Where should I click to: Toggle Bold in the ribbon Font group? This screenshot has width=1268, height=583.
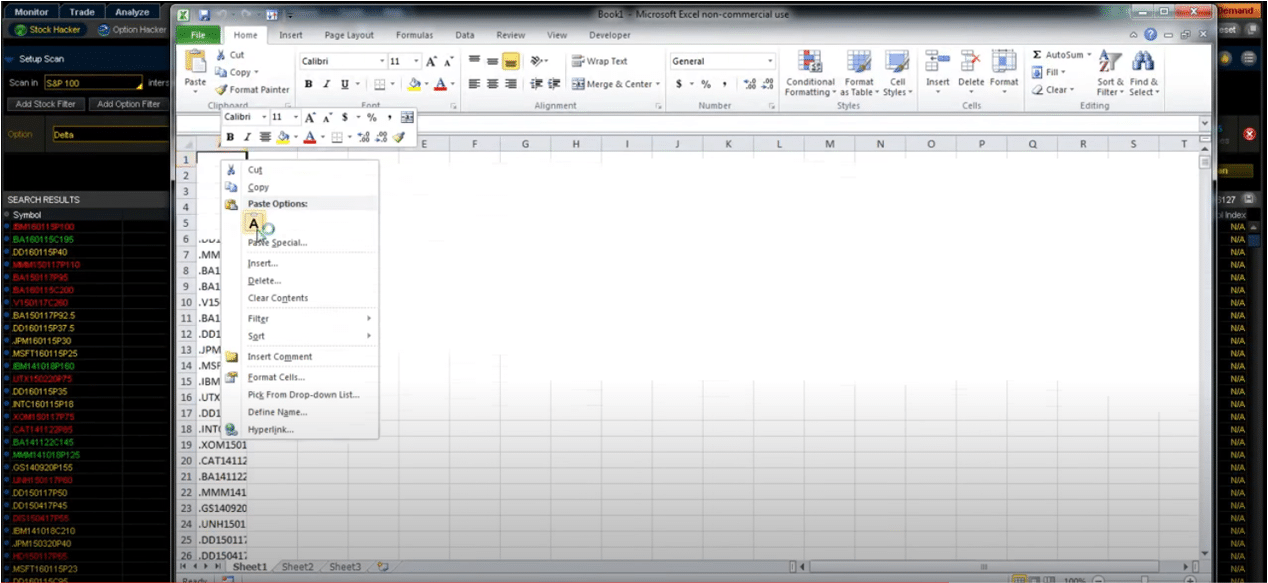coord(309,84)
